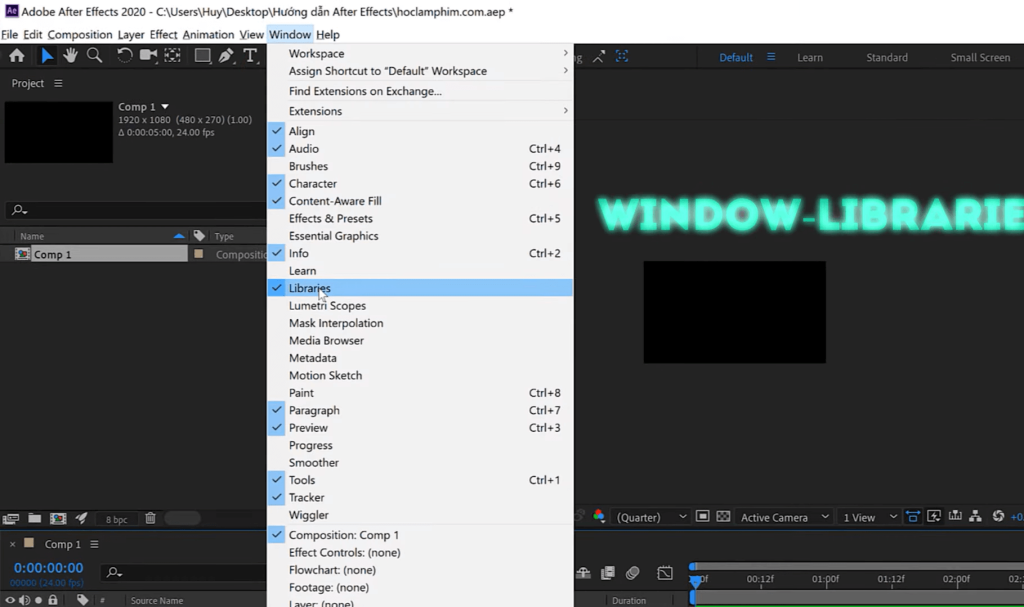
Task: Open the Help menu
Action: click(327, 34)
